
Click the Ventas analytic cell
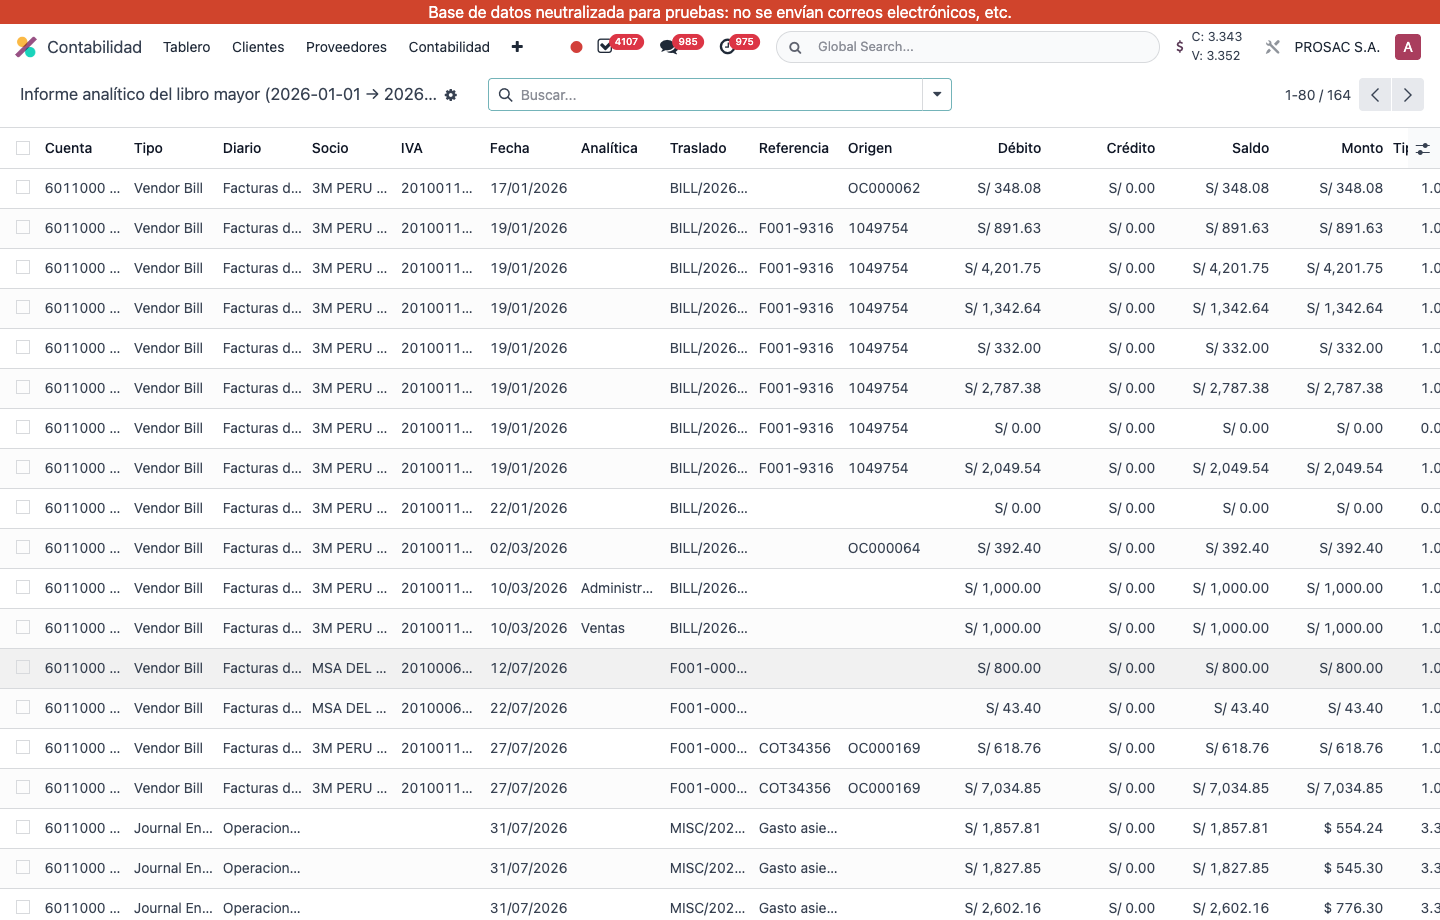click(x=603, y=628)
